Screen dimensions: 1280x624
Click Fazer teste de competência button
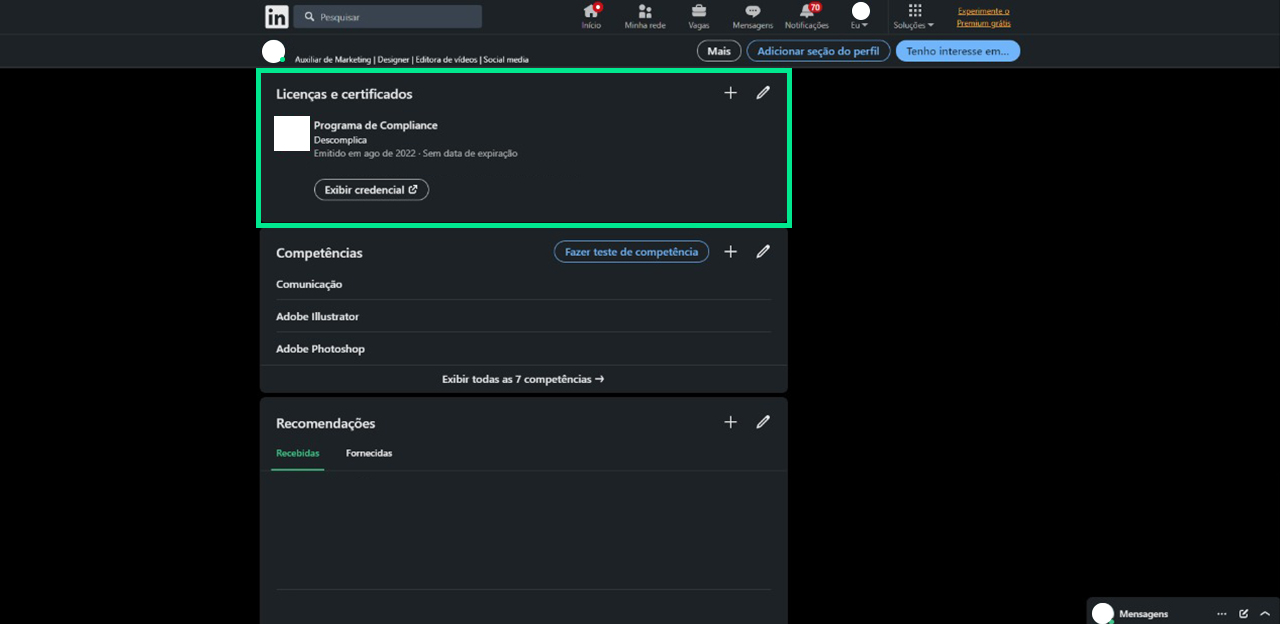pos(631,252)
